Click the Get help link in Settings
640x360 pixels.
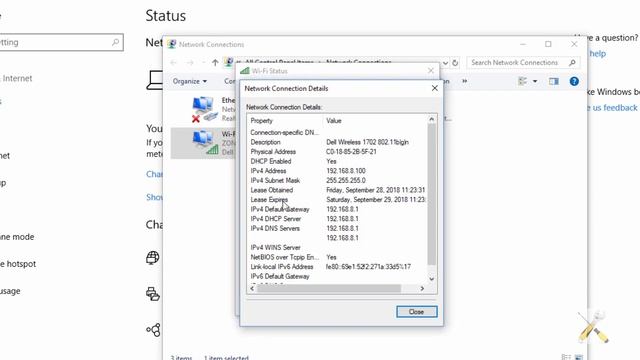coord(597,53)
